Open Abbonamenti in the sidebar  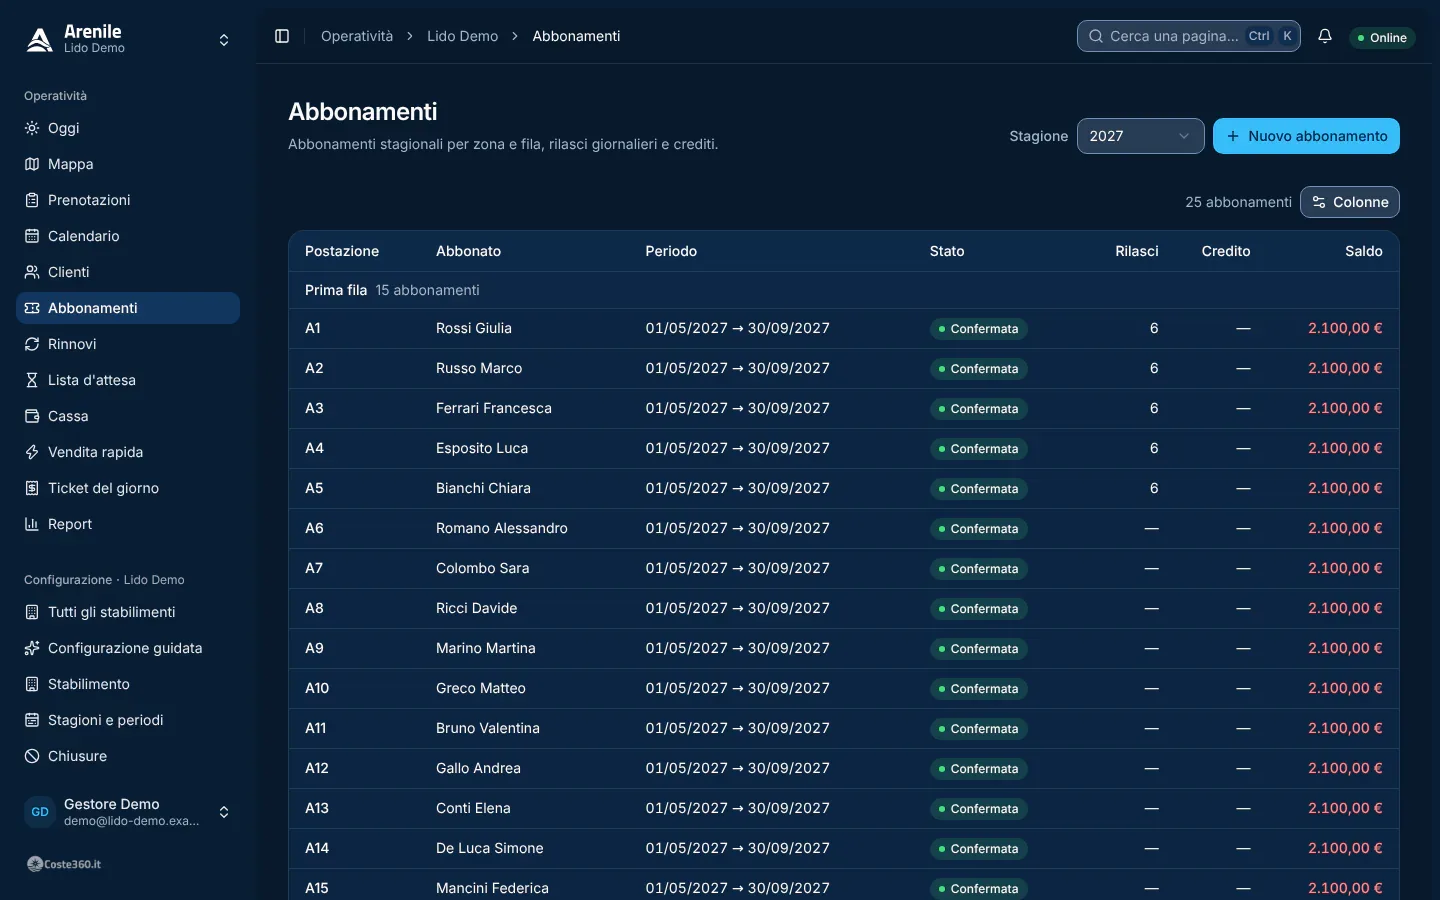tap(128, 308)
